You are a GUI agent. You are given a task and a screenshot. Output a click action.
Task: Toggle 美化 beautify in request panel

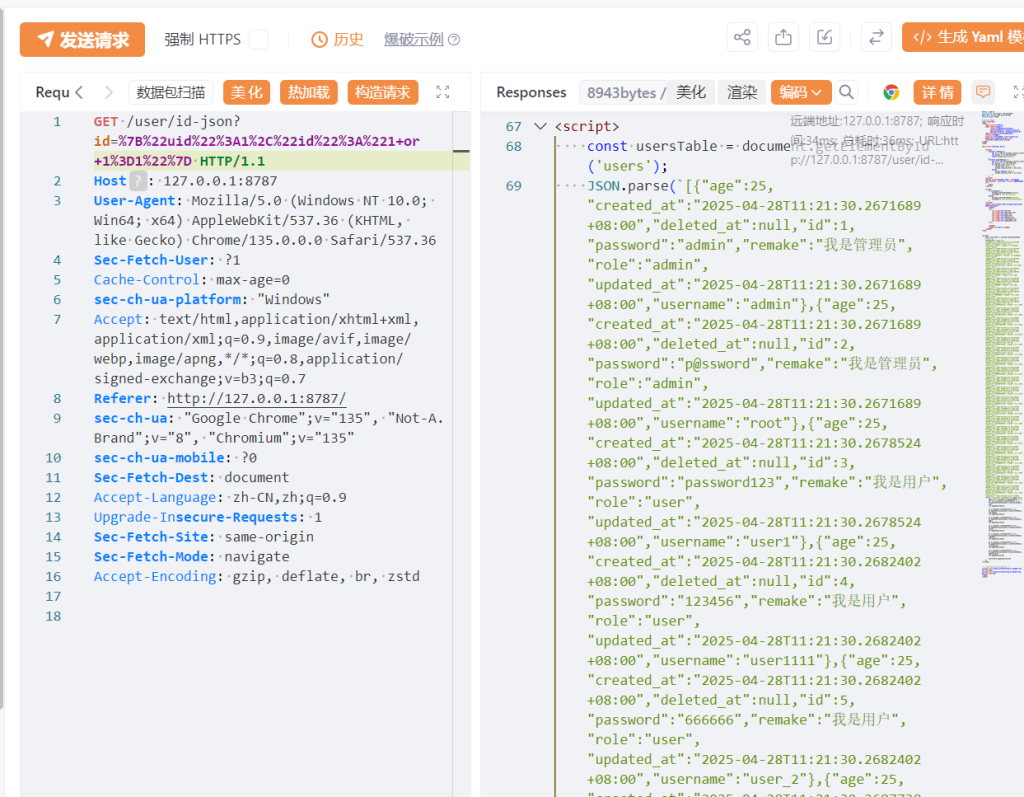point(246,92)
